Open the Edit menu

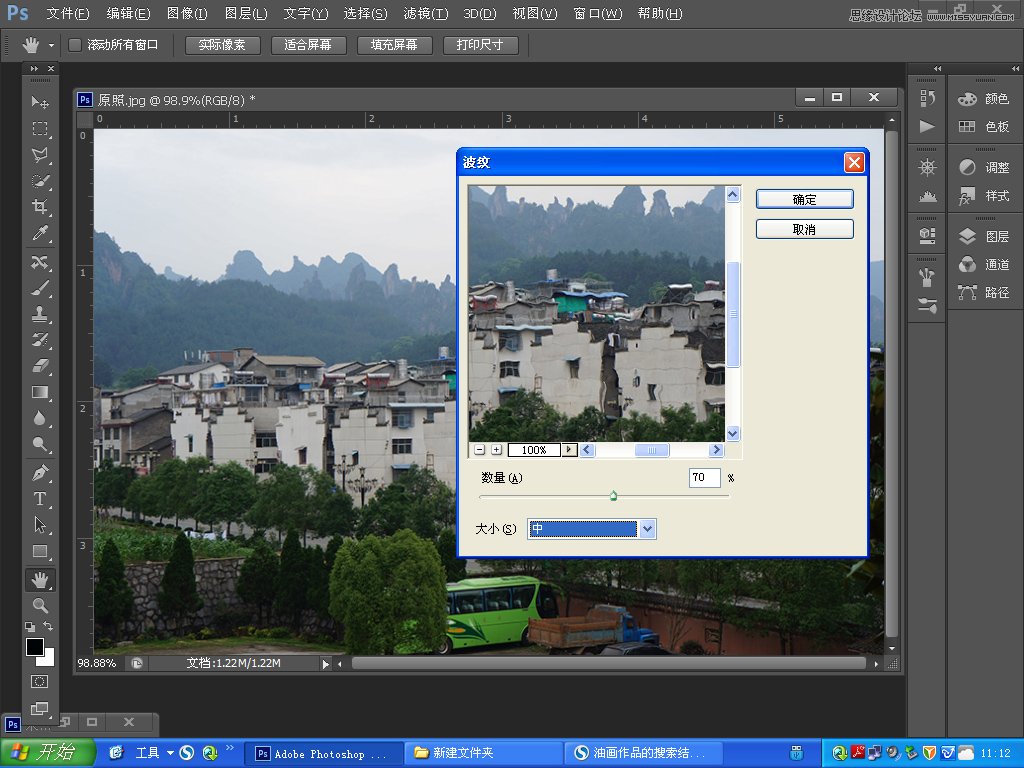[x=128, y=13]
